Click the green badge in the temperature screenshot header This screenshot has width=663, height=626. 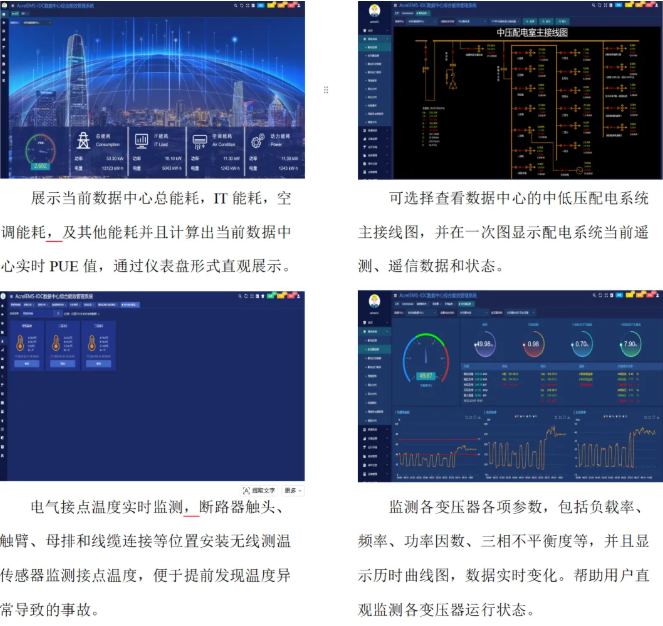click(270, 296)
